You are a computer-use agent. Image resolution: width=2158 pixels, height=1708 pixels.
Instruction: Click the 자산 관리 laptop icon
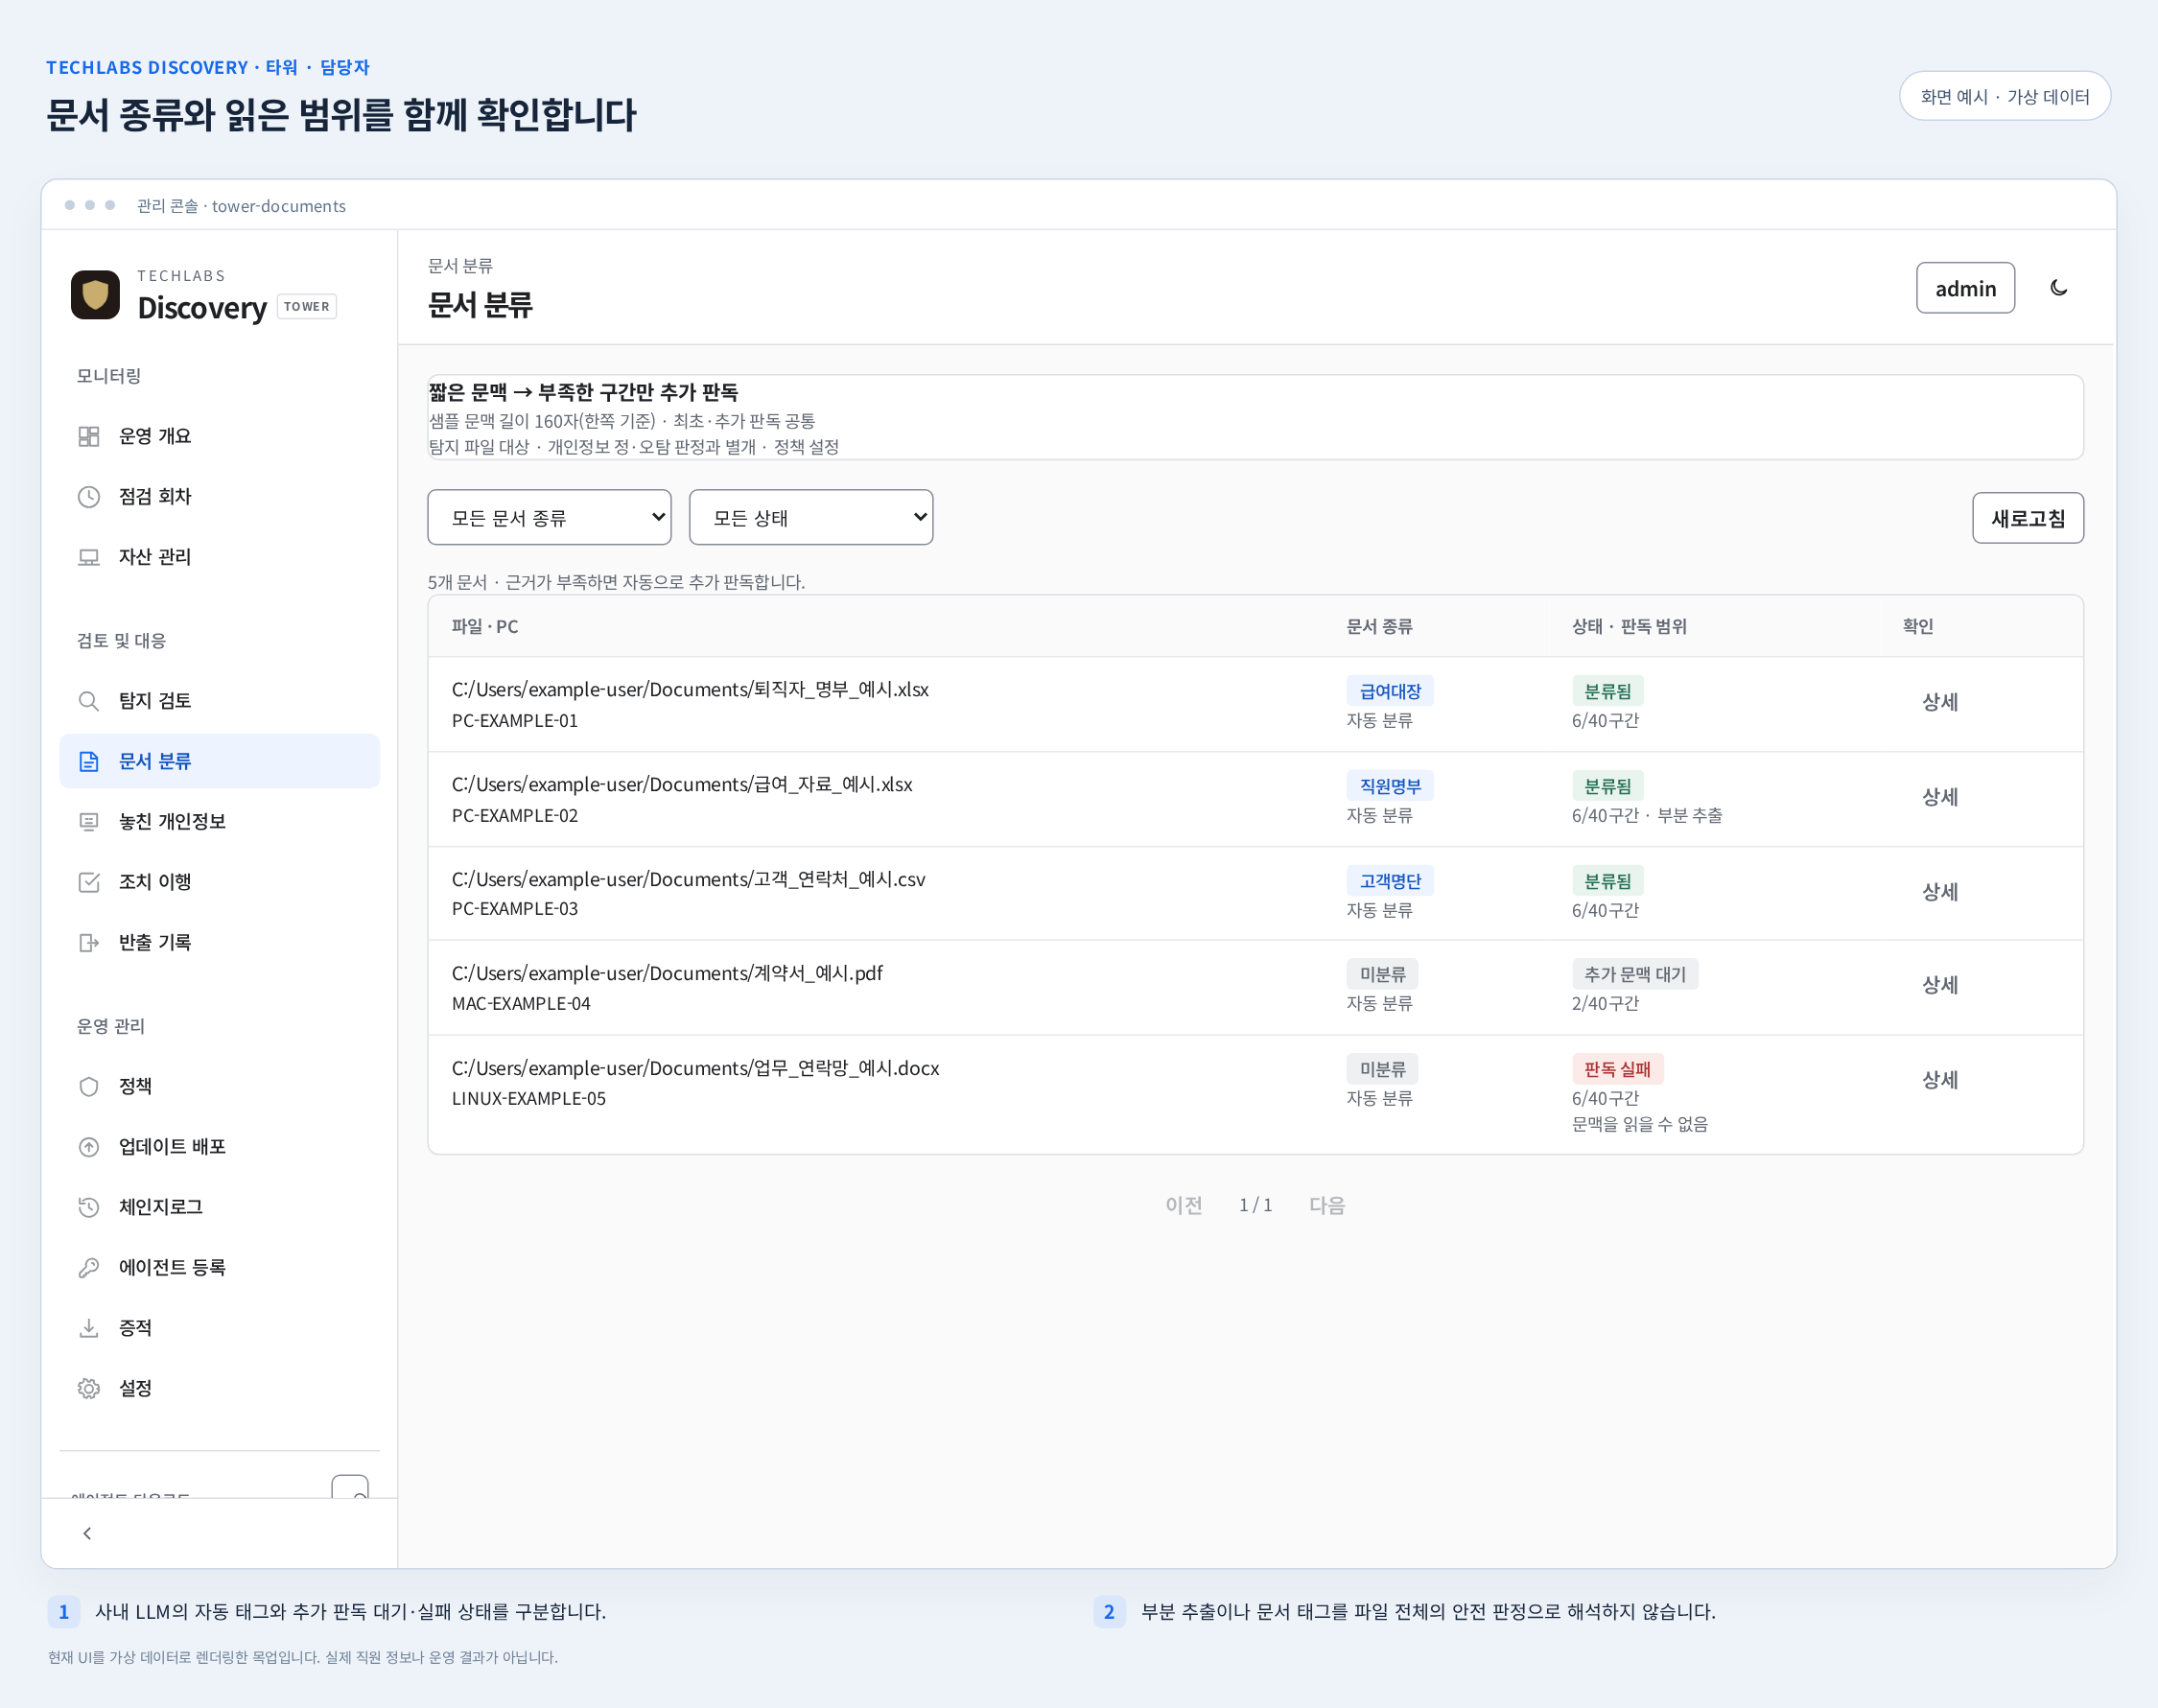click(x=89, y=557)
